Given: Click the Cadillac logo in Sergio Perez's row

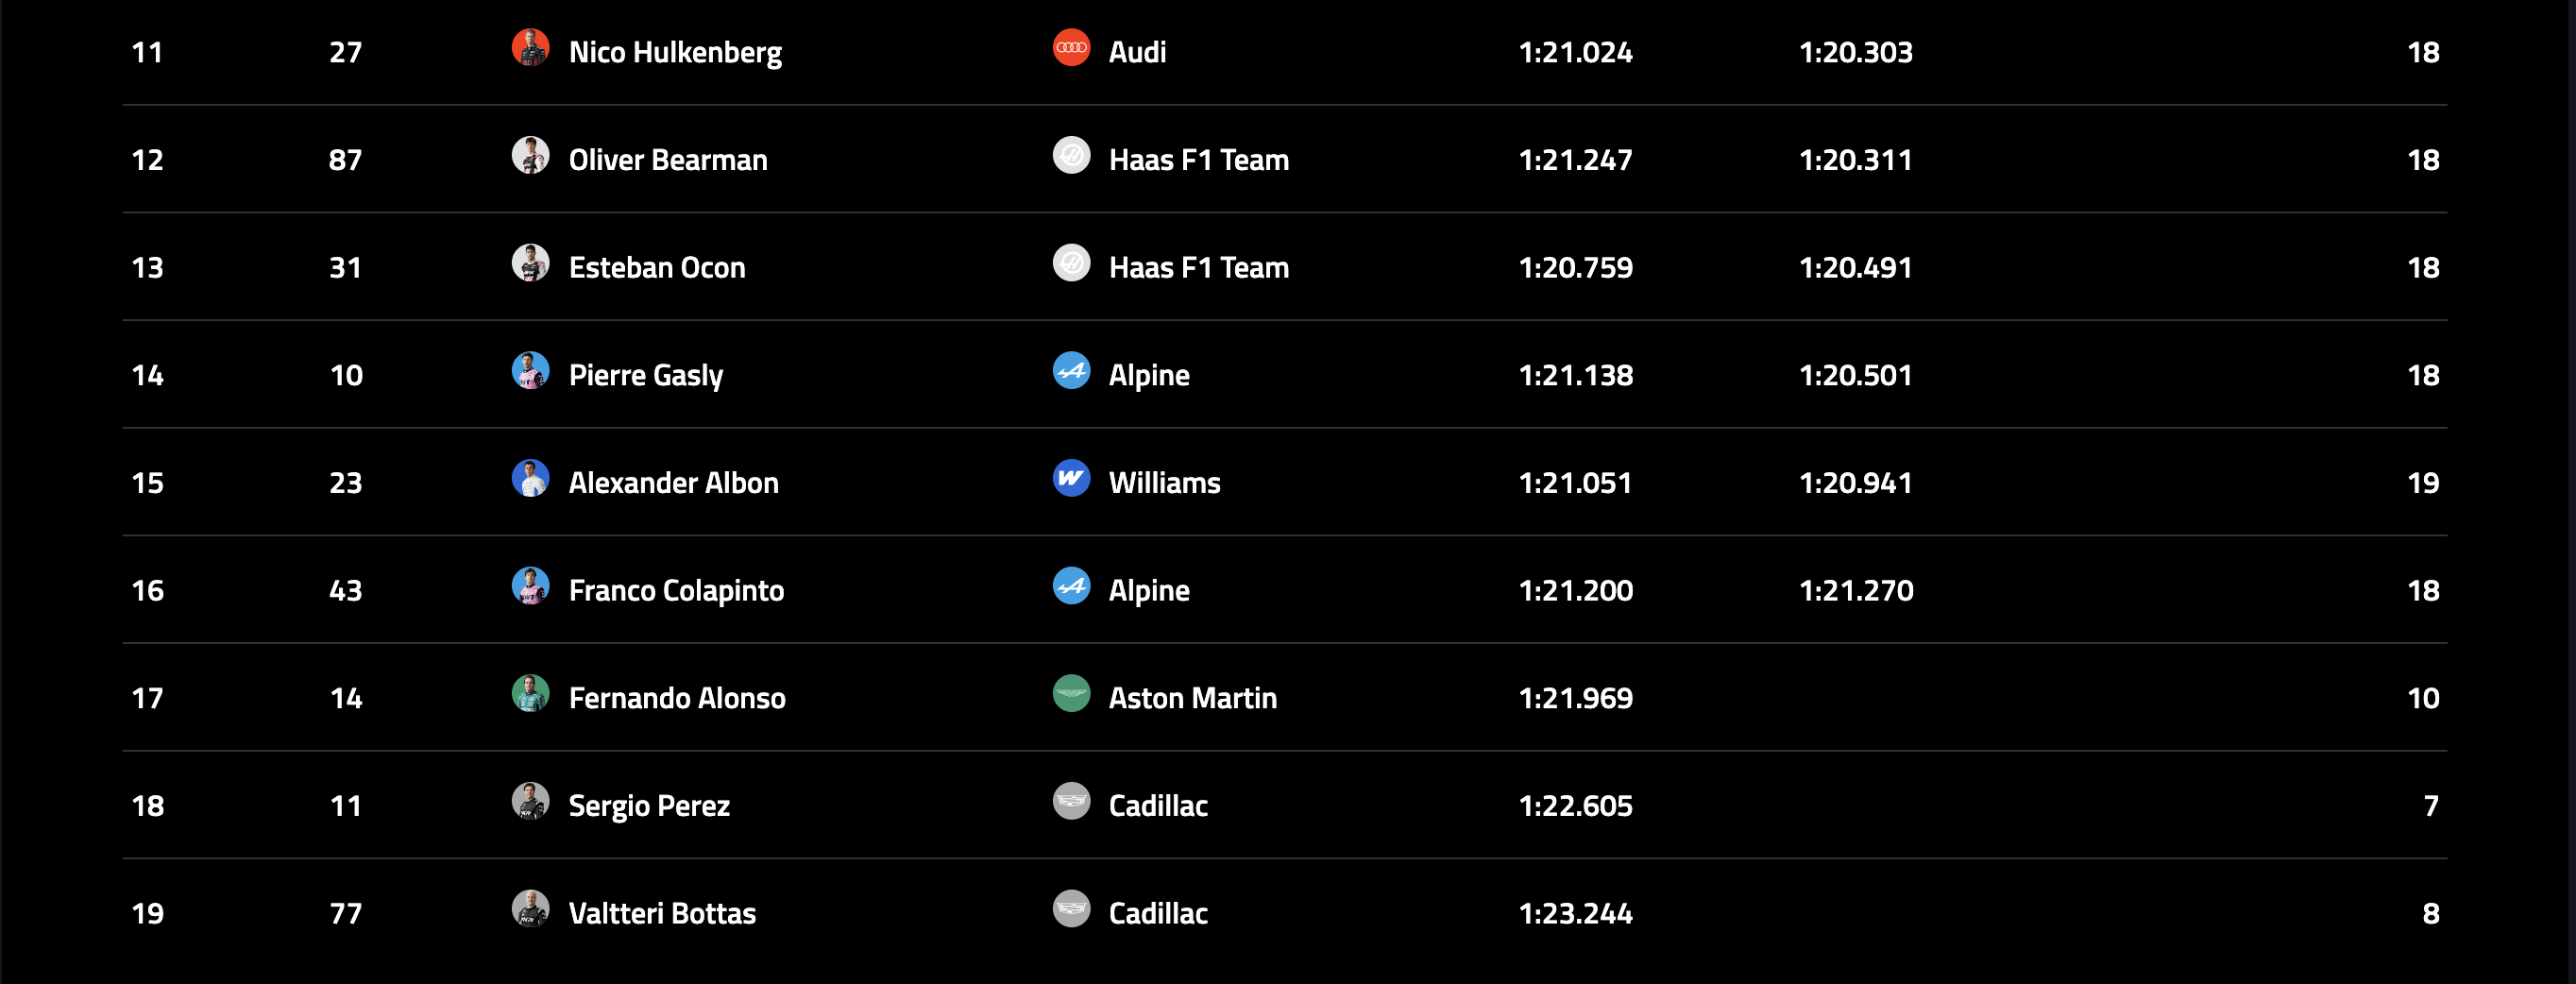Looking at the screenshot, I should tap(1071, 801).
